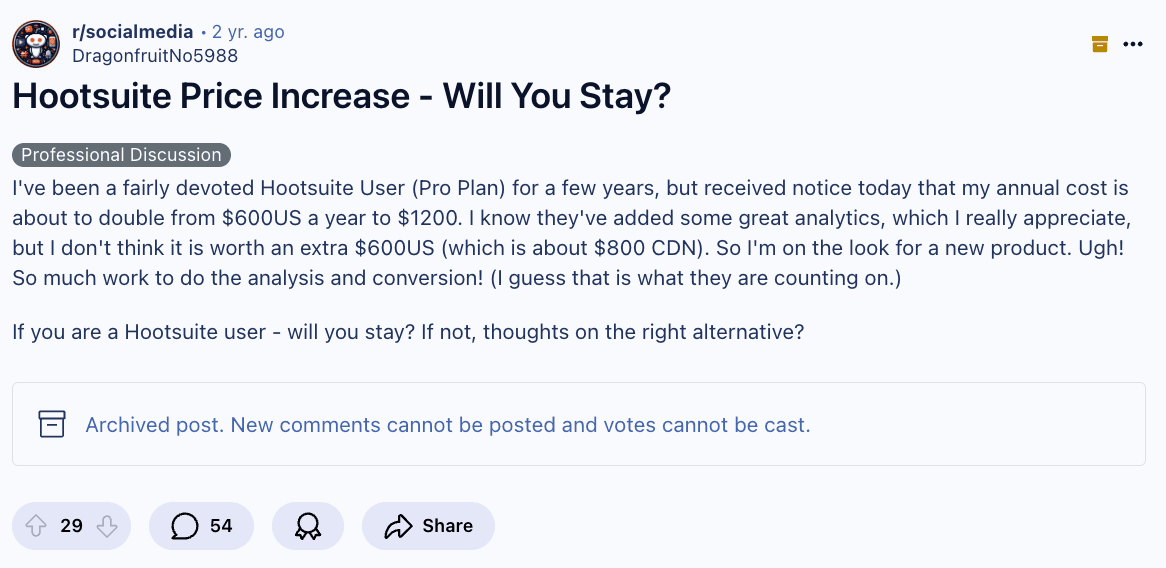Viewport: 1166px width, 568px height.
Task: Open the three-dot post options menu
Action: (x=1133, y=44)
